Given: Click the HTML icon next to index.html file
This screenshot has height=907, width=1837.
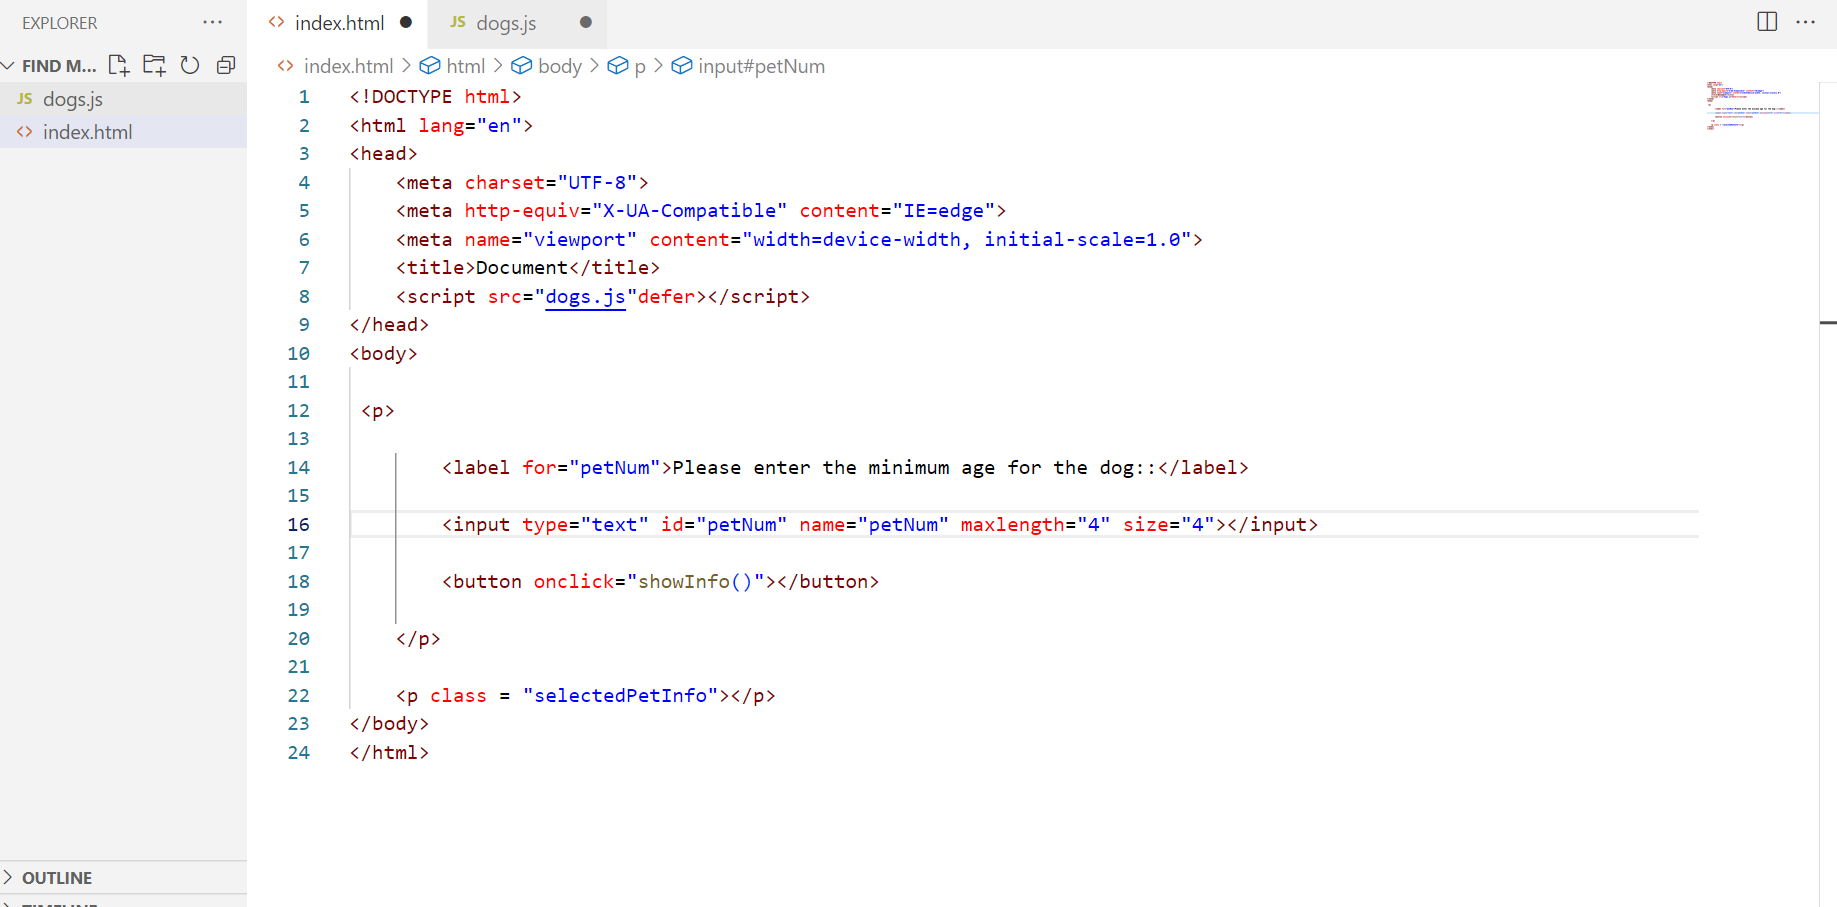Looking at the screenshot, I should click(x=25, y=132).
